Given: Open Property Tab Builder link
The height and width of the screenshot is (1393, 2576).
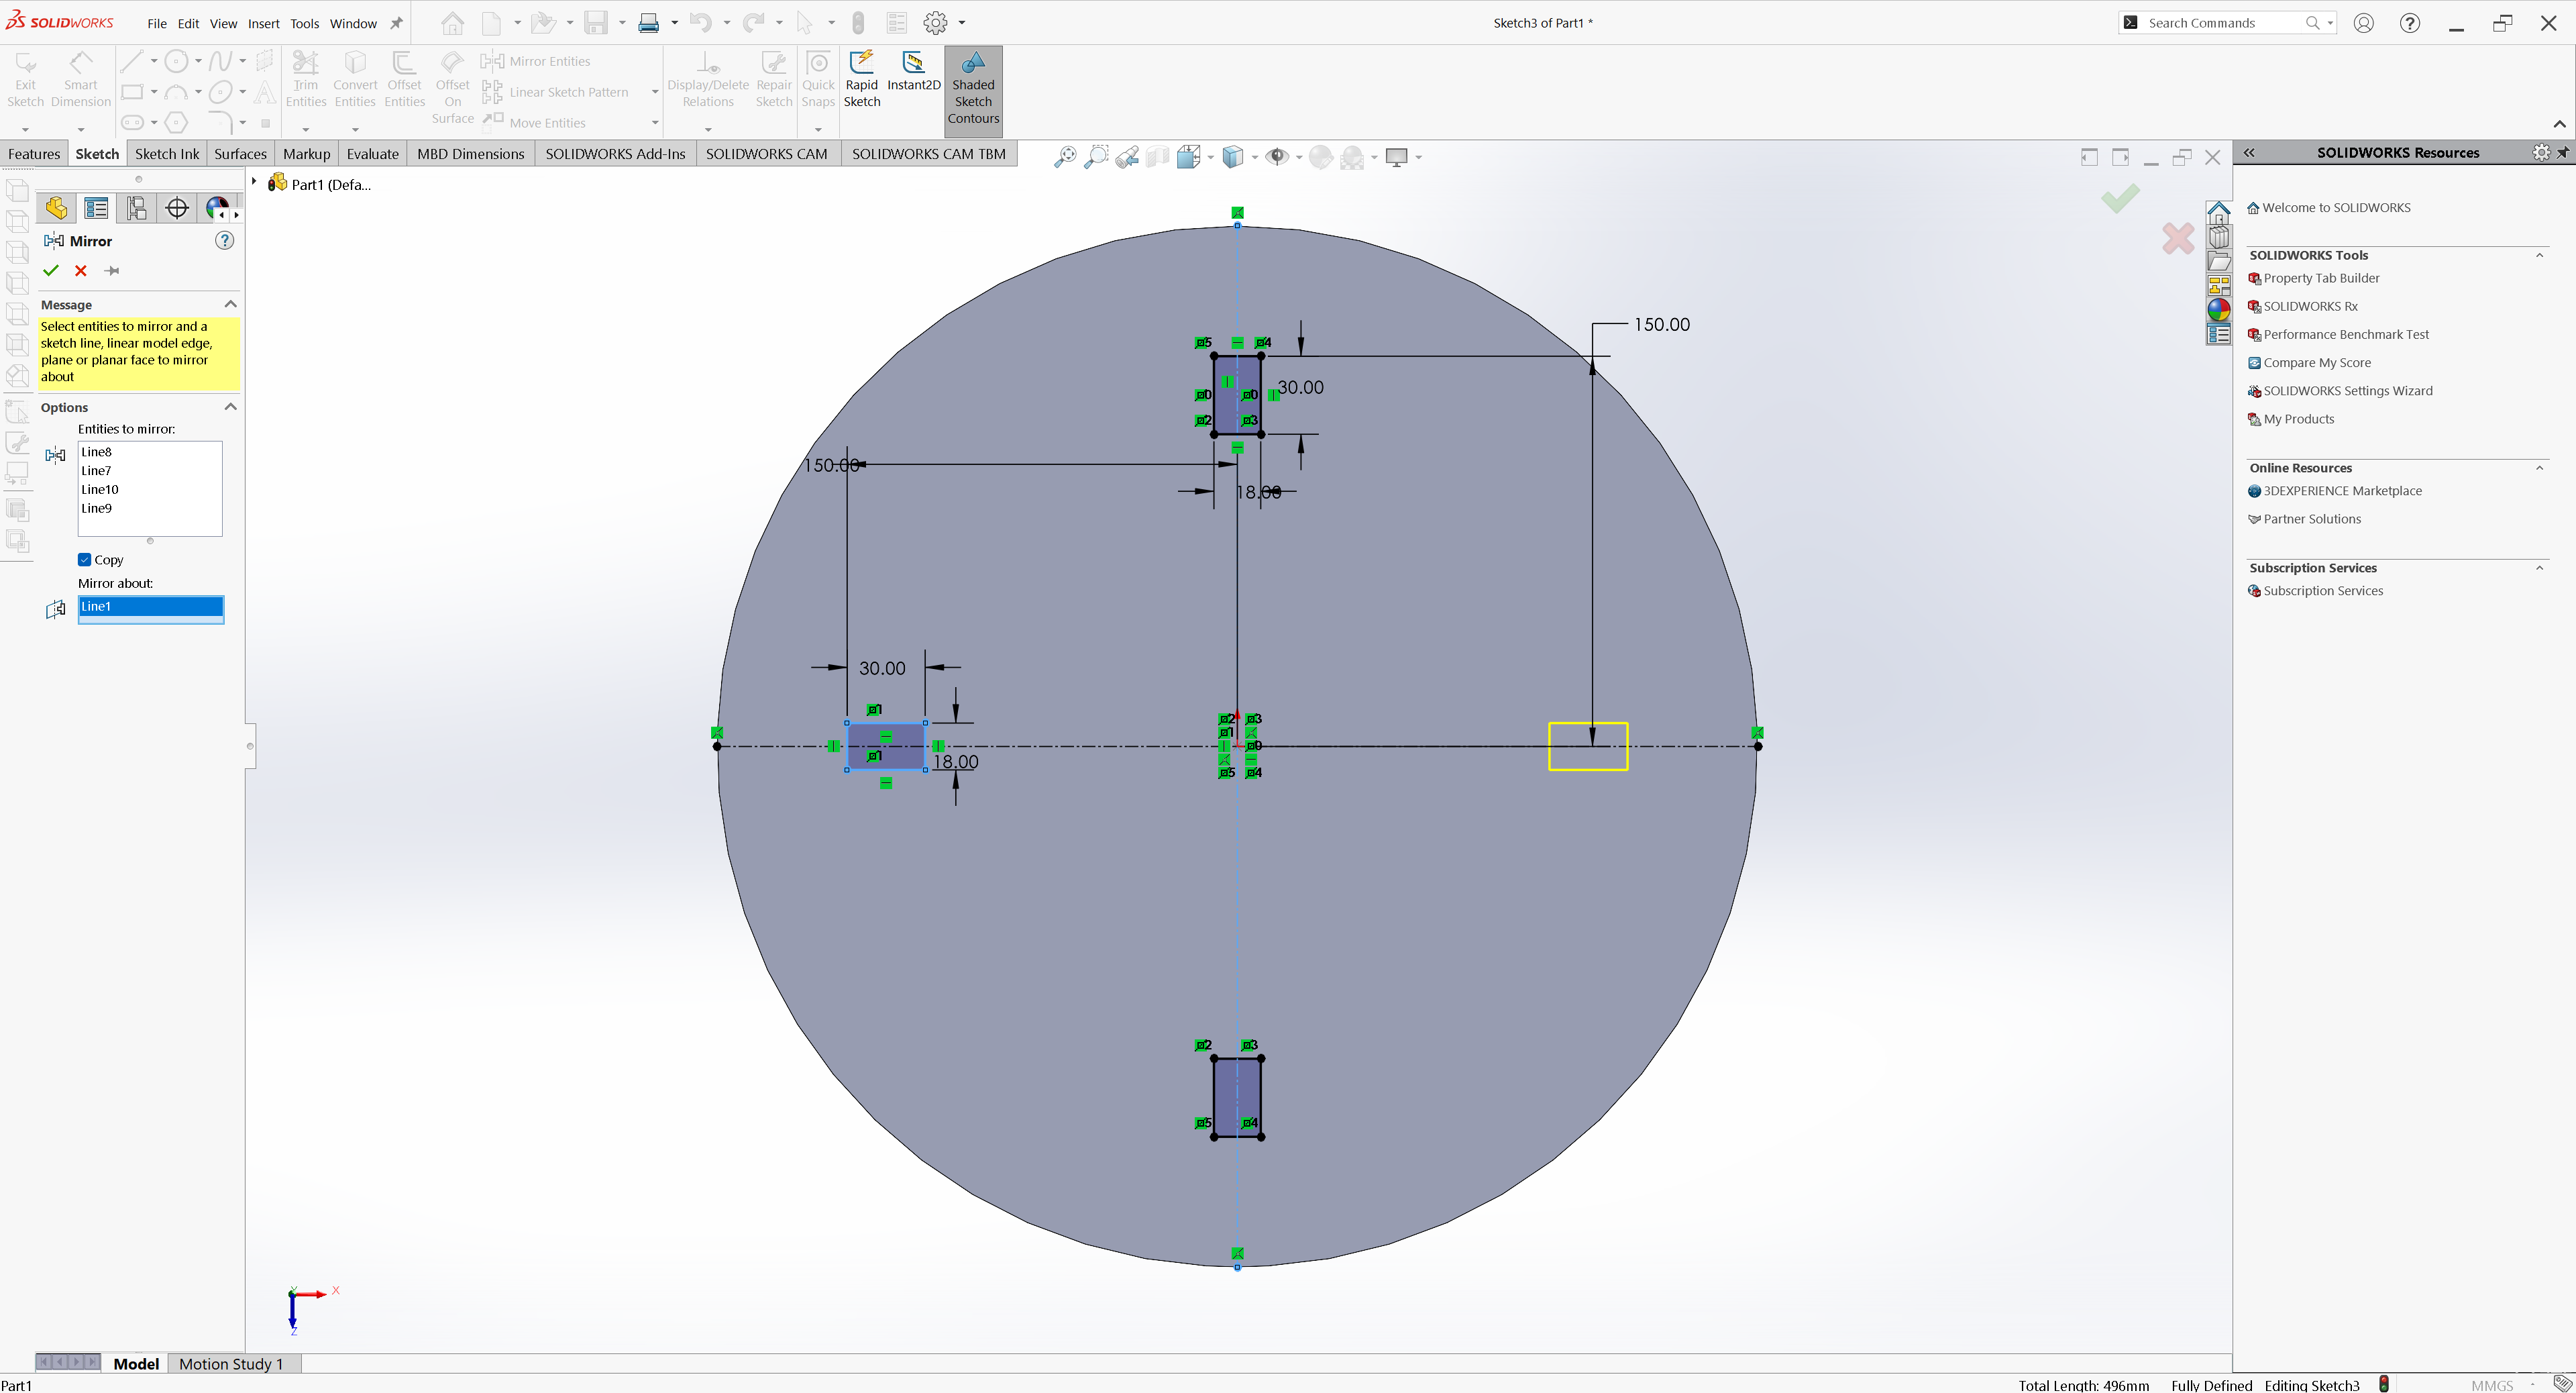Looking at the screenshot, I should (2320, 278).
